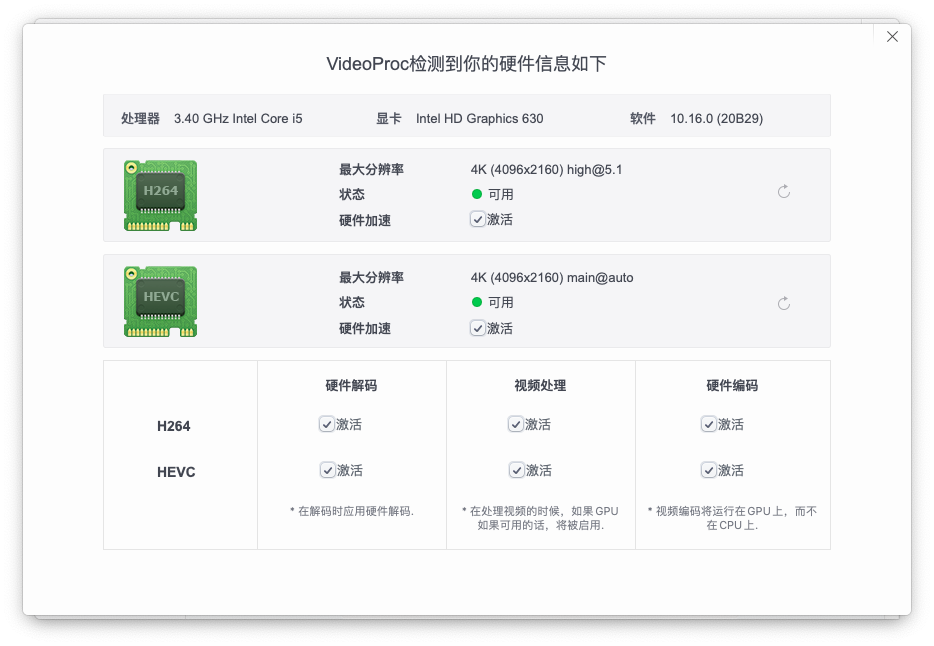934x646 pixels.
Task: Toggle HEVC video processing (视频处理) checkbox
Action: pyautogui.click(x=516, y=470)
